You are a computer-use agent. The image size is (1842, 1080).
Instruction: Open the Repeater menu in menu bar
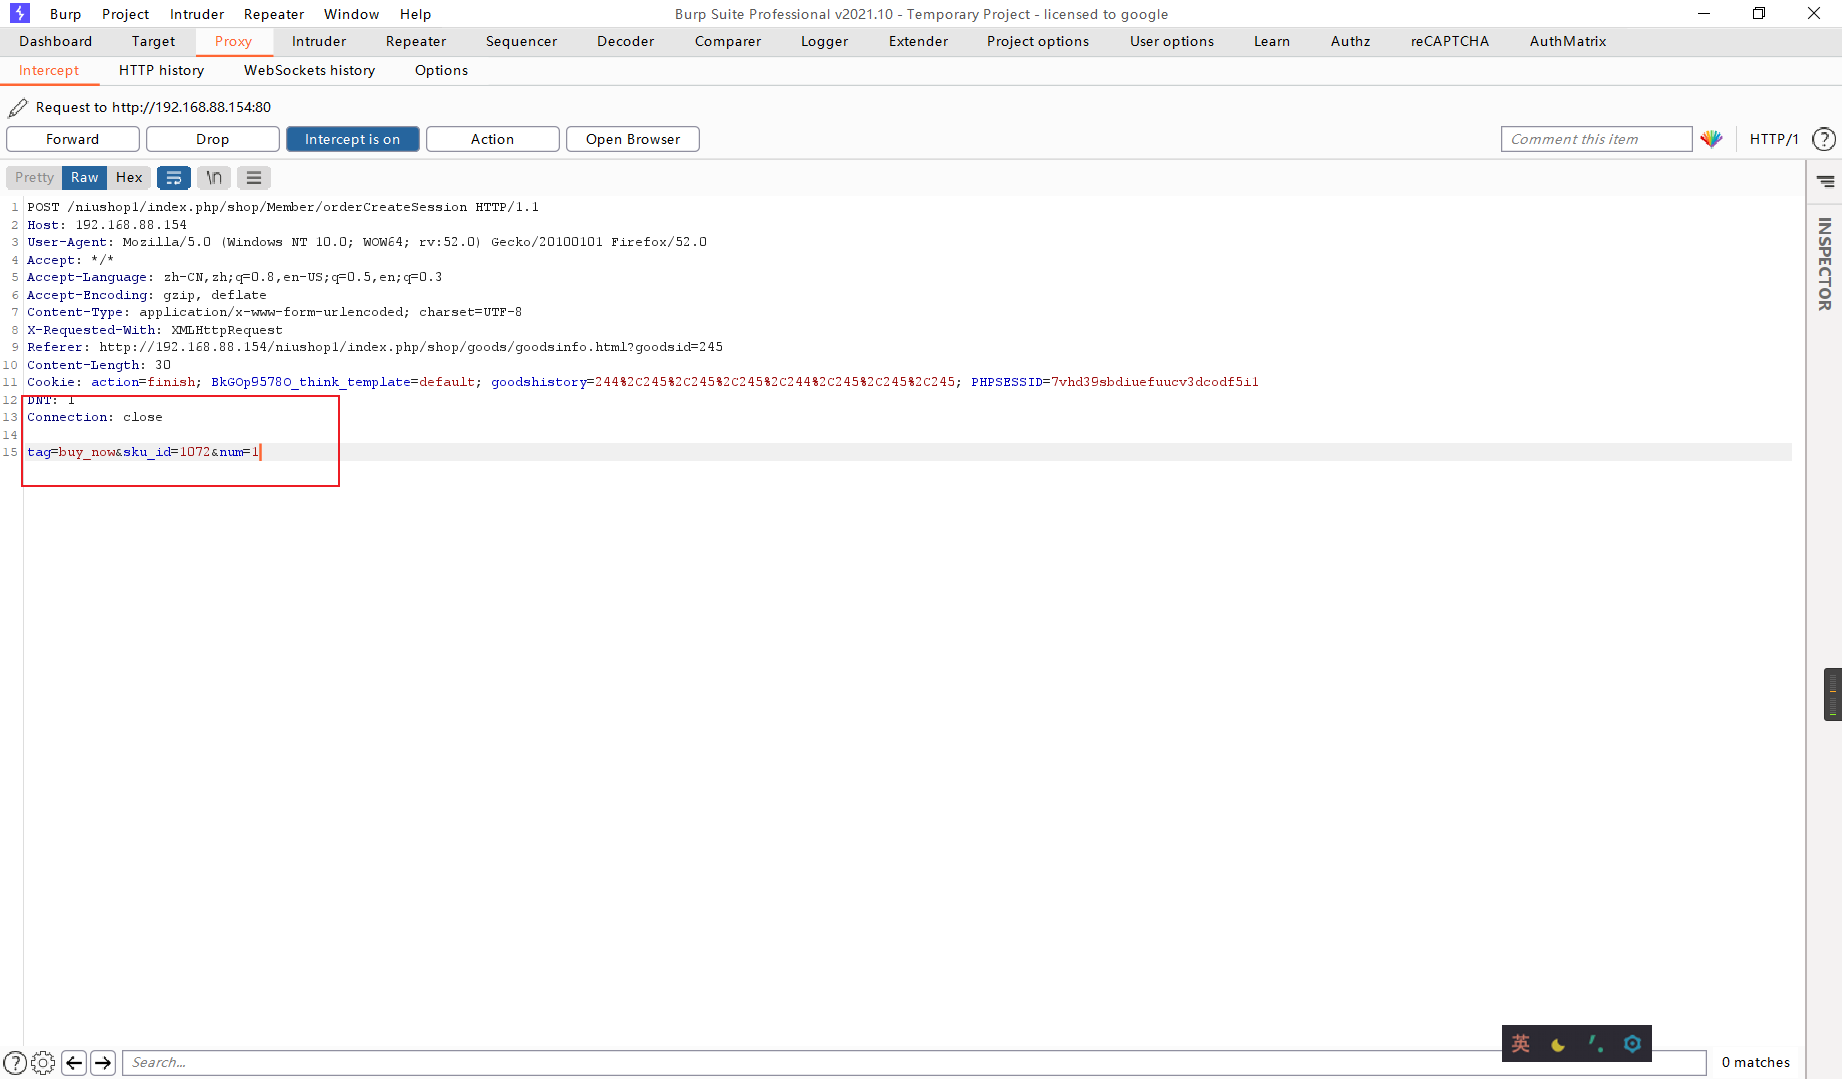(x=274, y=14)
